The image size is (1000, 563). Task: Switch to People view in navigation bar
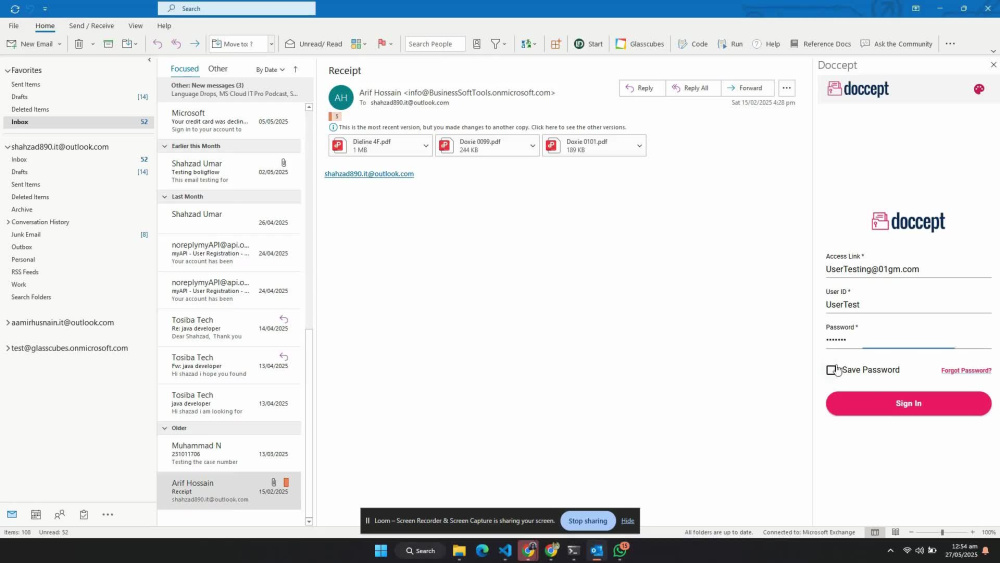tap(59, 515)
